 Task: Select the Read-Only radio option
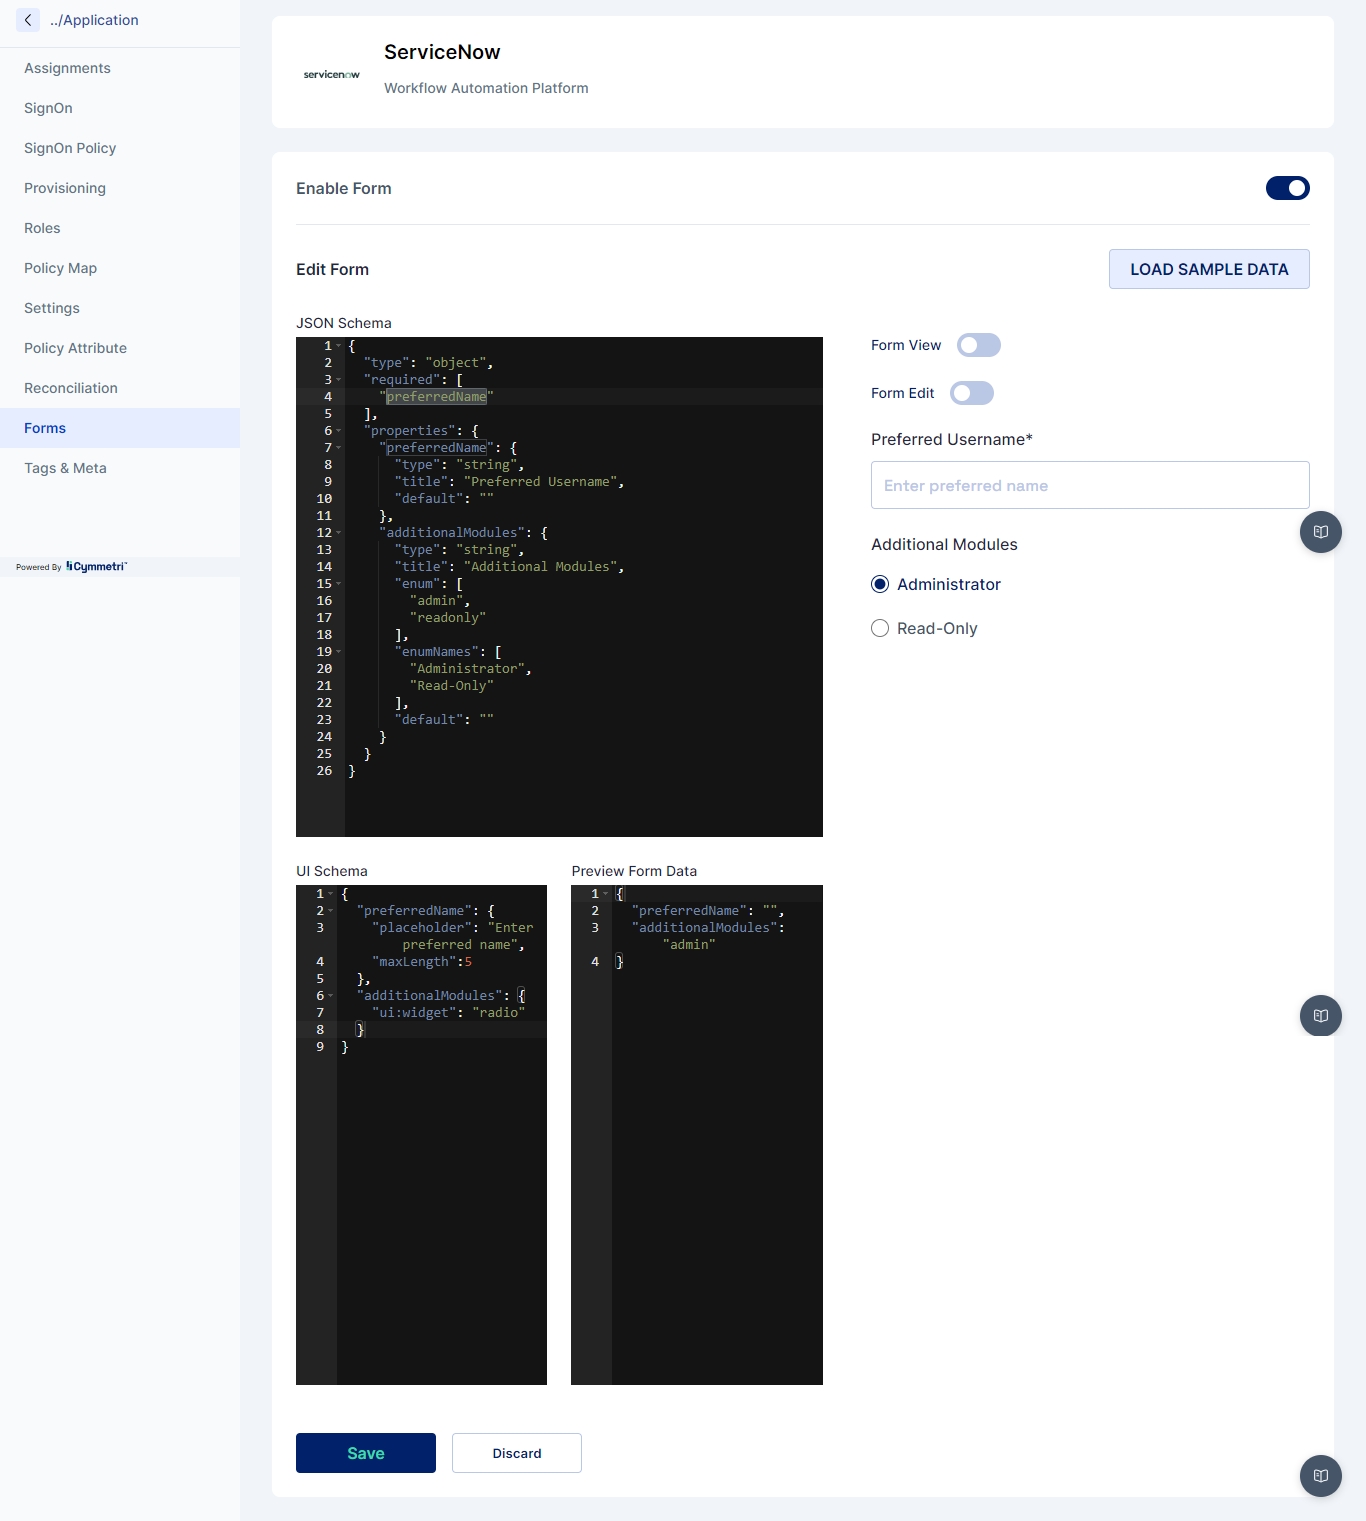pos(880,628)
